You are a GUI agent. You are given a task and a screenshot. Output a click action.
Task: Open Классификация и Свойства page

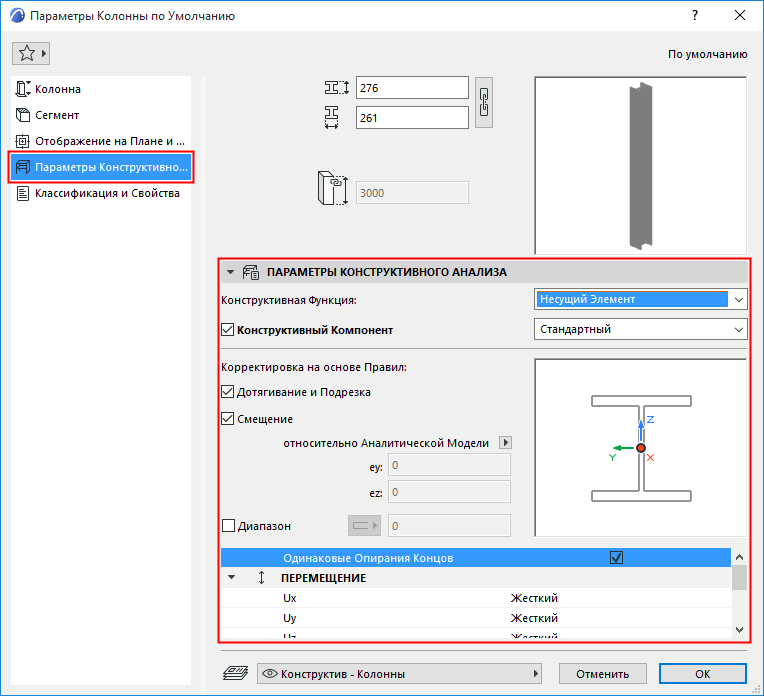point(101,193)
